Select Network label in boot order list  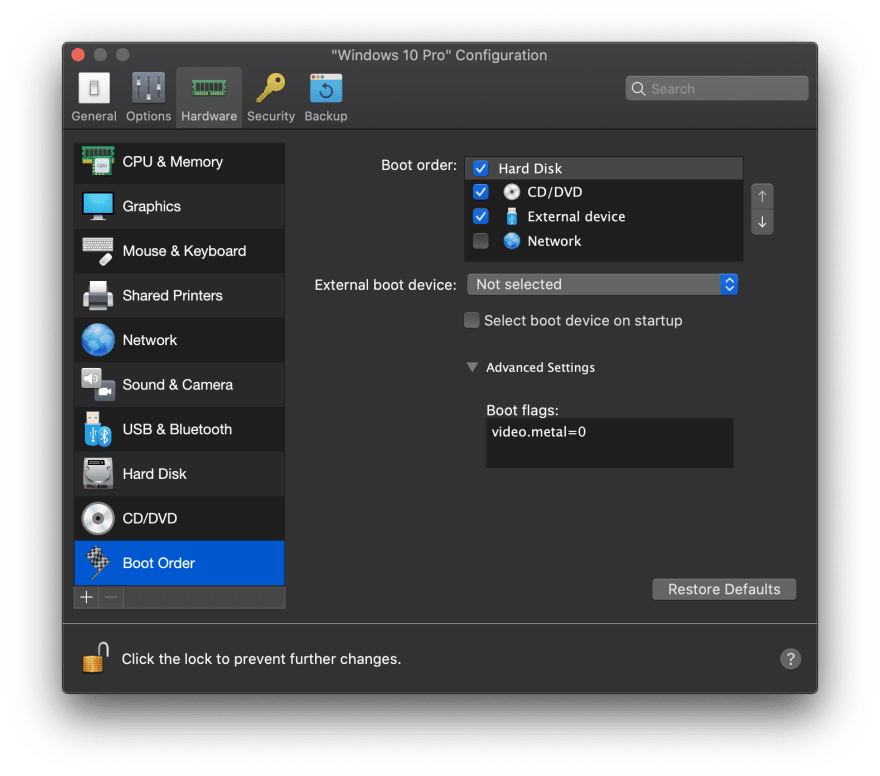pos(554,241)
